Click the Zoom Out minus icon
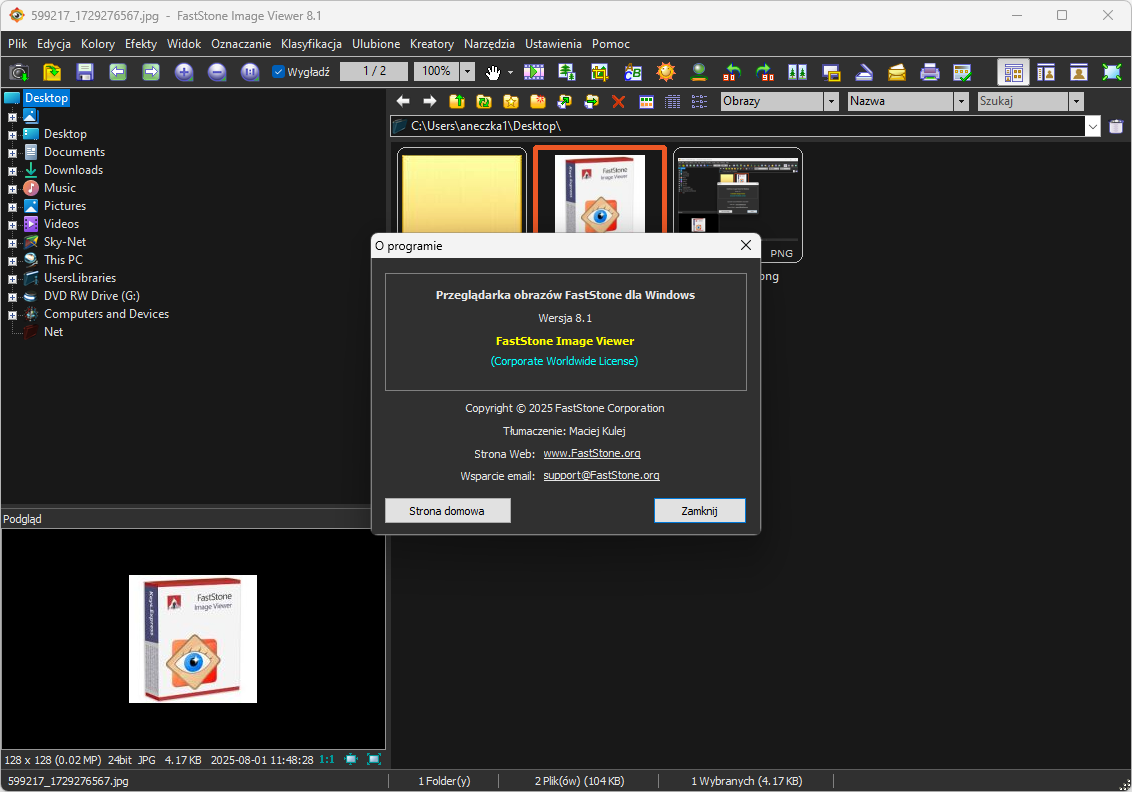 (217, 72)
